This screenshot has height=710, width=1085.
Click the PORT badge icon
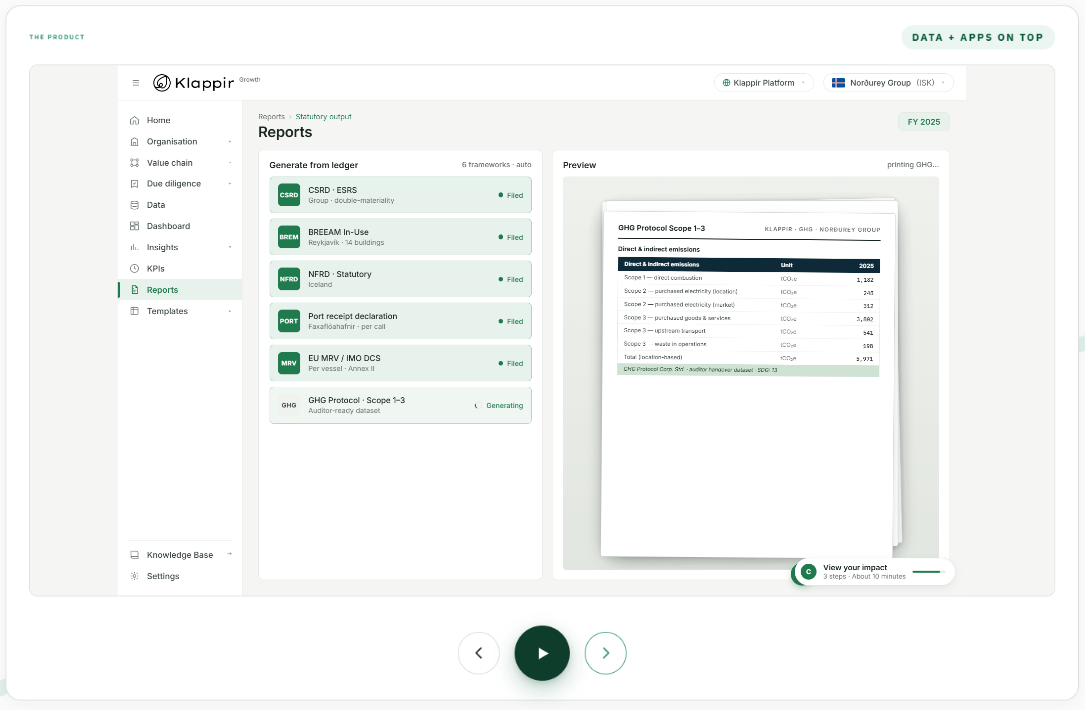click(289, 321)
